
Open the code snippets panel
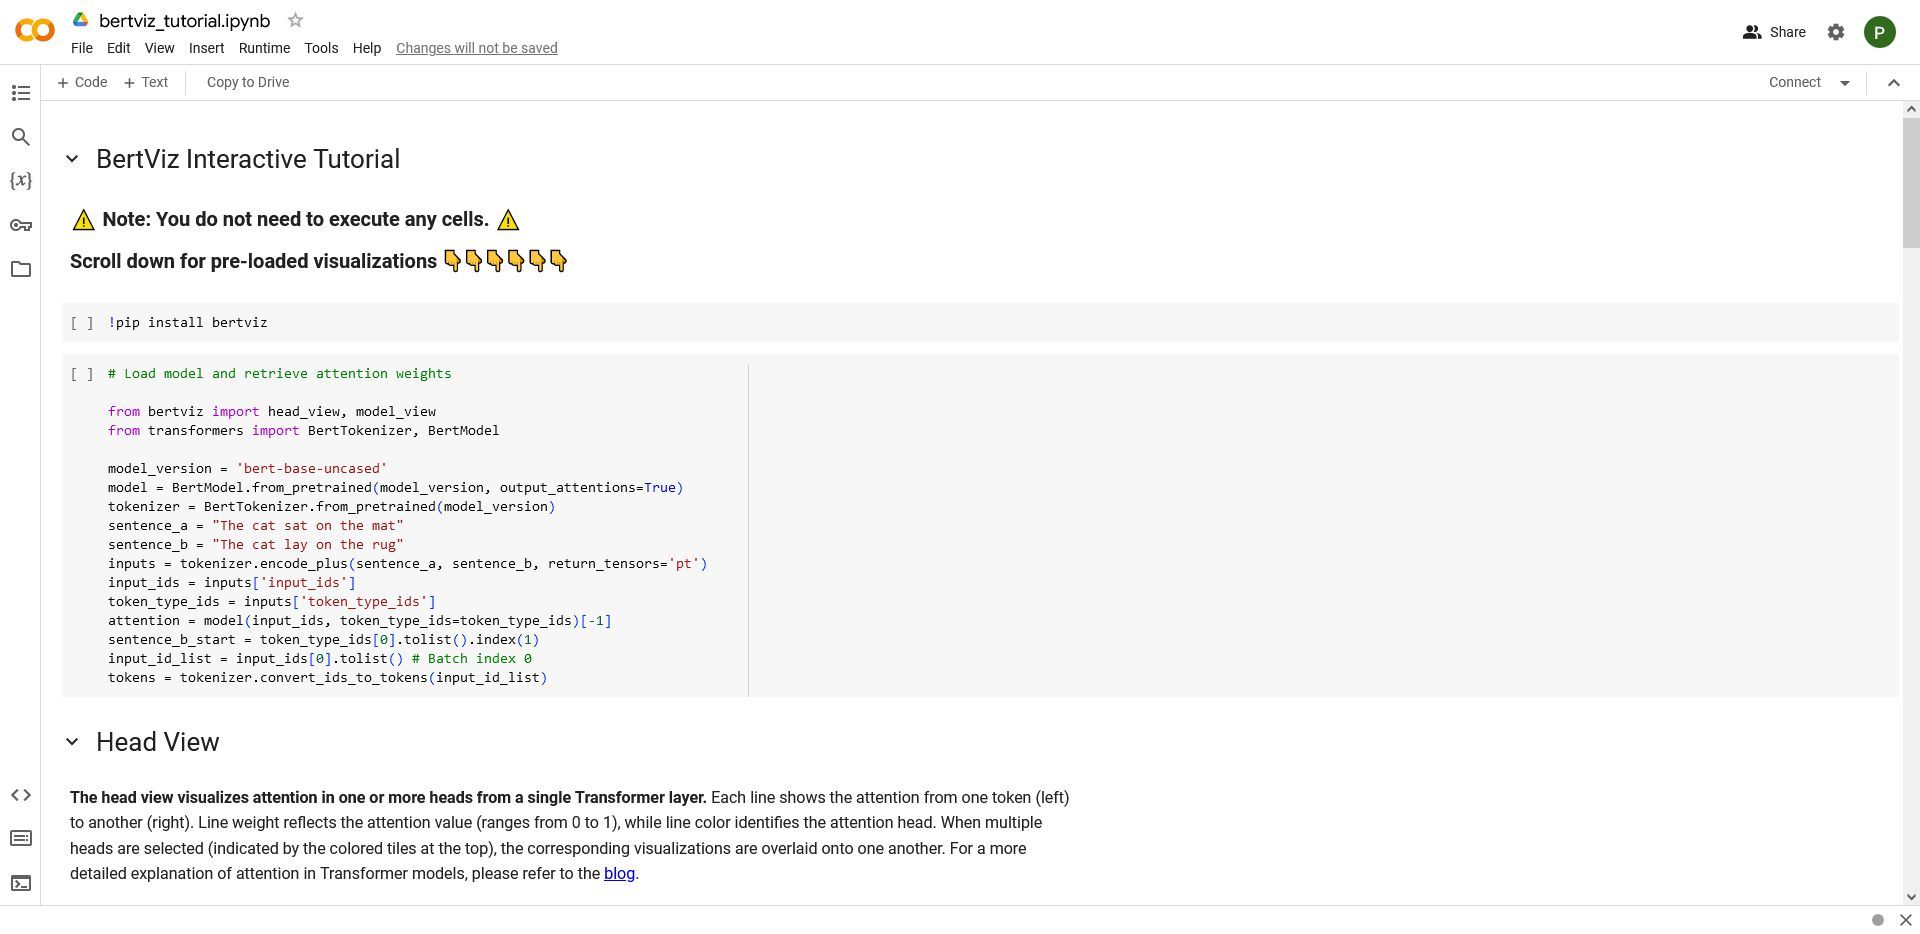tap(21, 795)
